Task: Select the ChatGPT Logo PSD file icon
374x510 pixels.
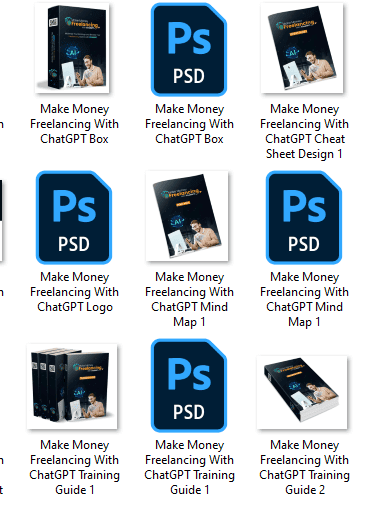Action: 74,217
